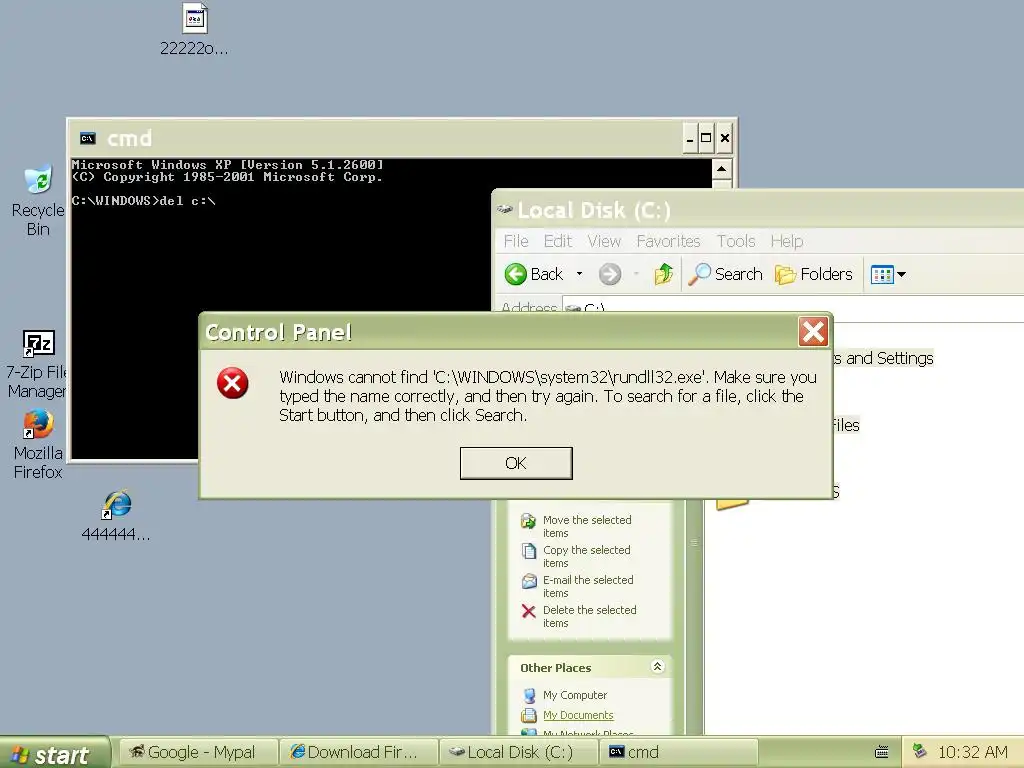Click the Back button in Local Disk window
The height and width of the screenshot is (768, 1024).
pyautogui.click(x=534, y=274)
